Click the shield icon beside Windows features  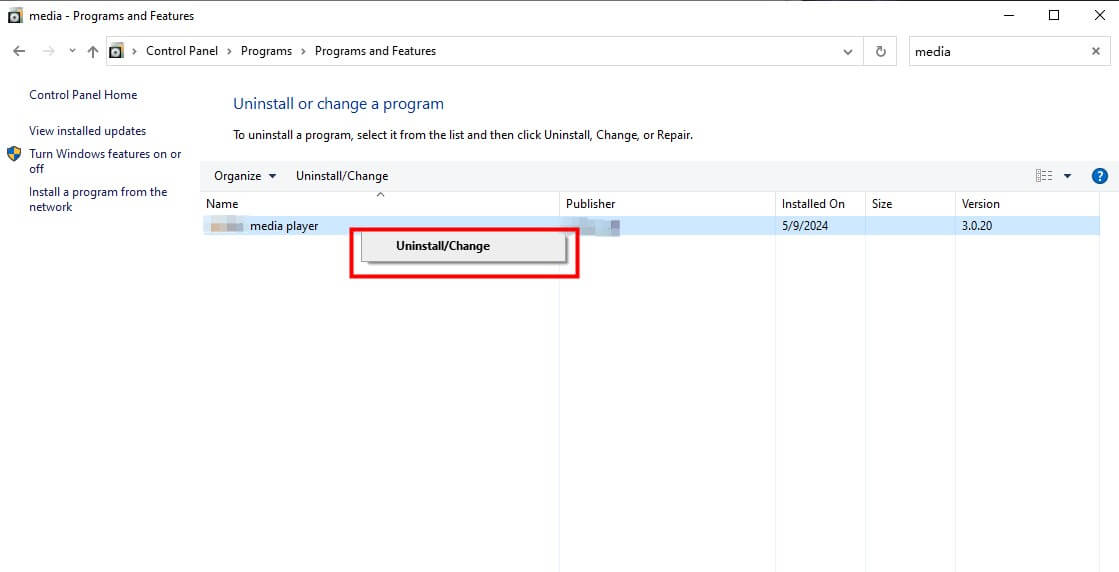tap(14, 154)
